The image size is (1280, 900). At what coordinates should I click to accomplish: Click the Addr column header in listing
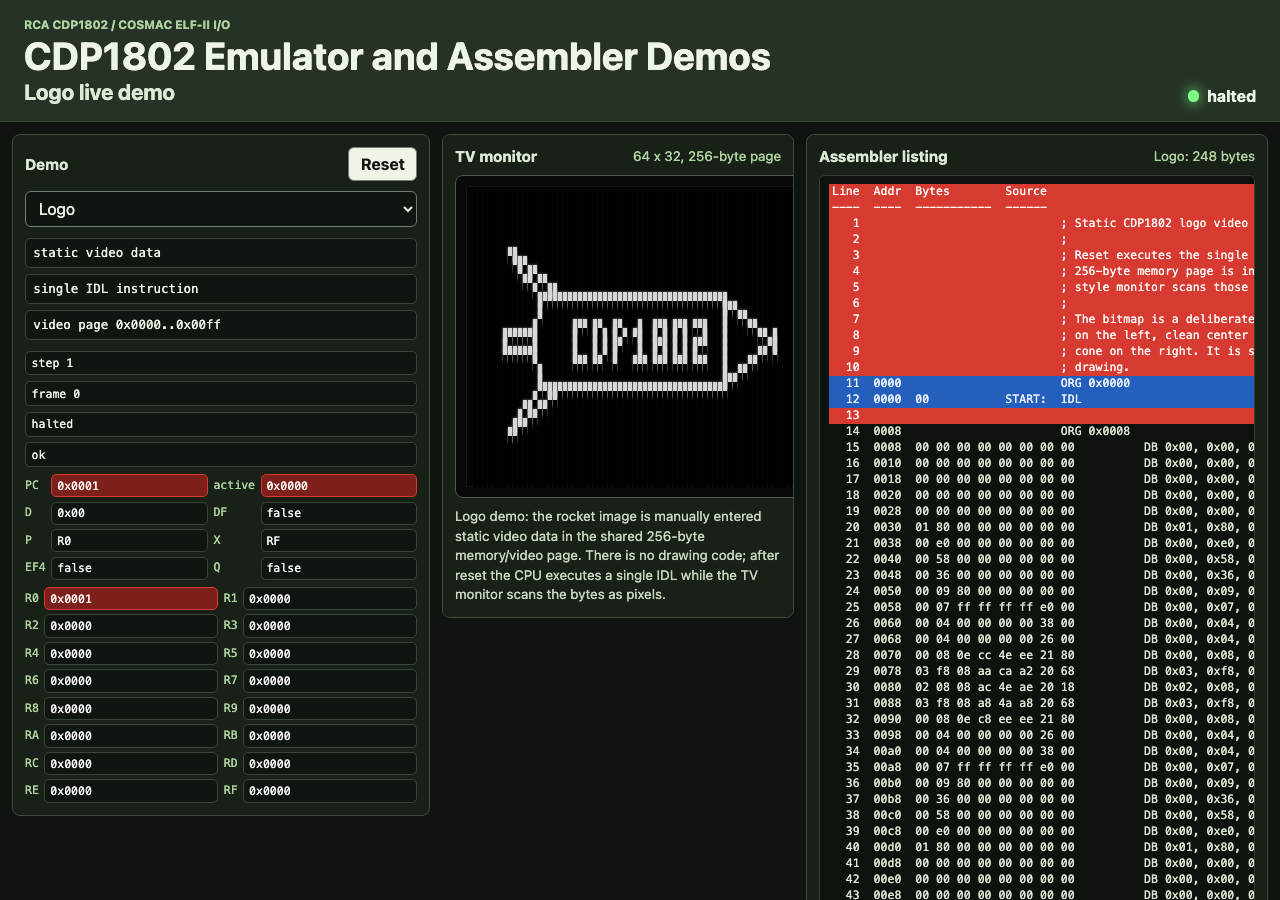pyautogui.click(x=887, y=191)
